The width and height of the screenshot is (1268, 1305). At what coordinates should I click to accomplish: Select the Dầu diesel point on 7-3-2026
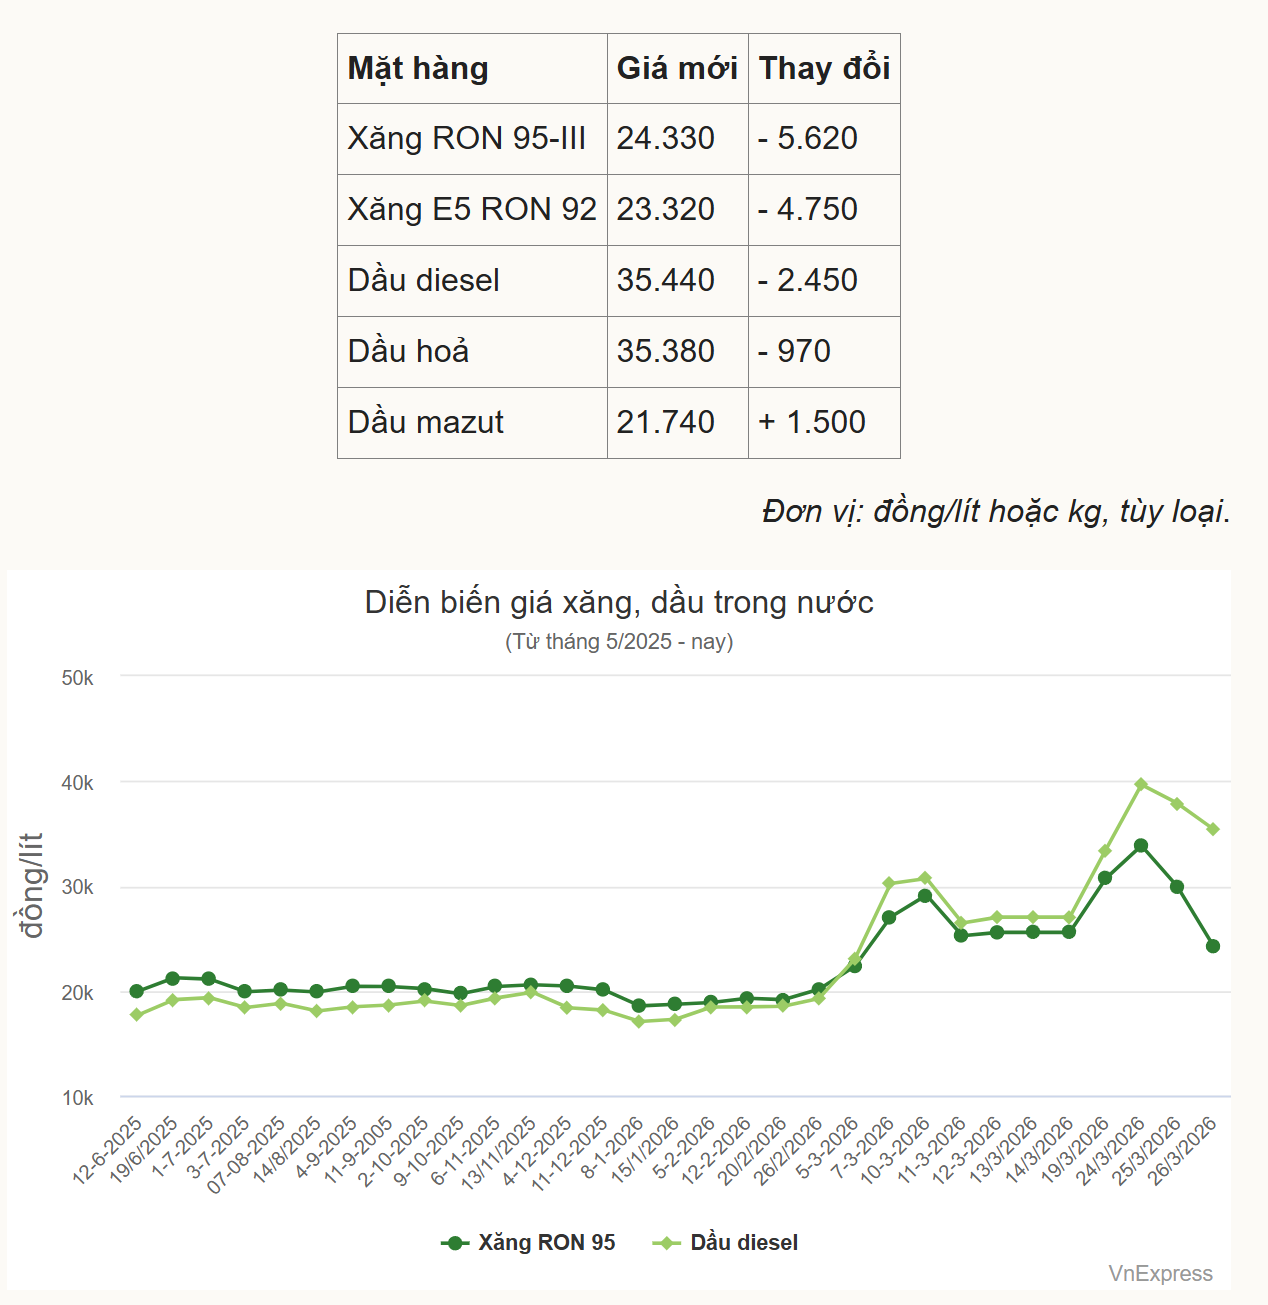(x=889, y=883)
